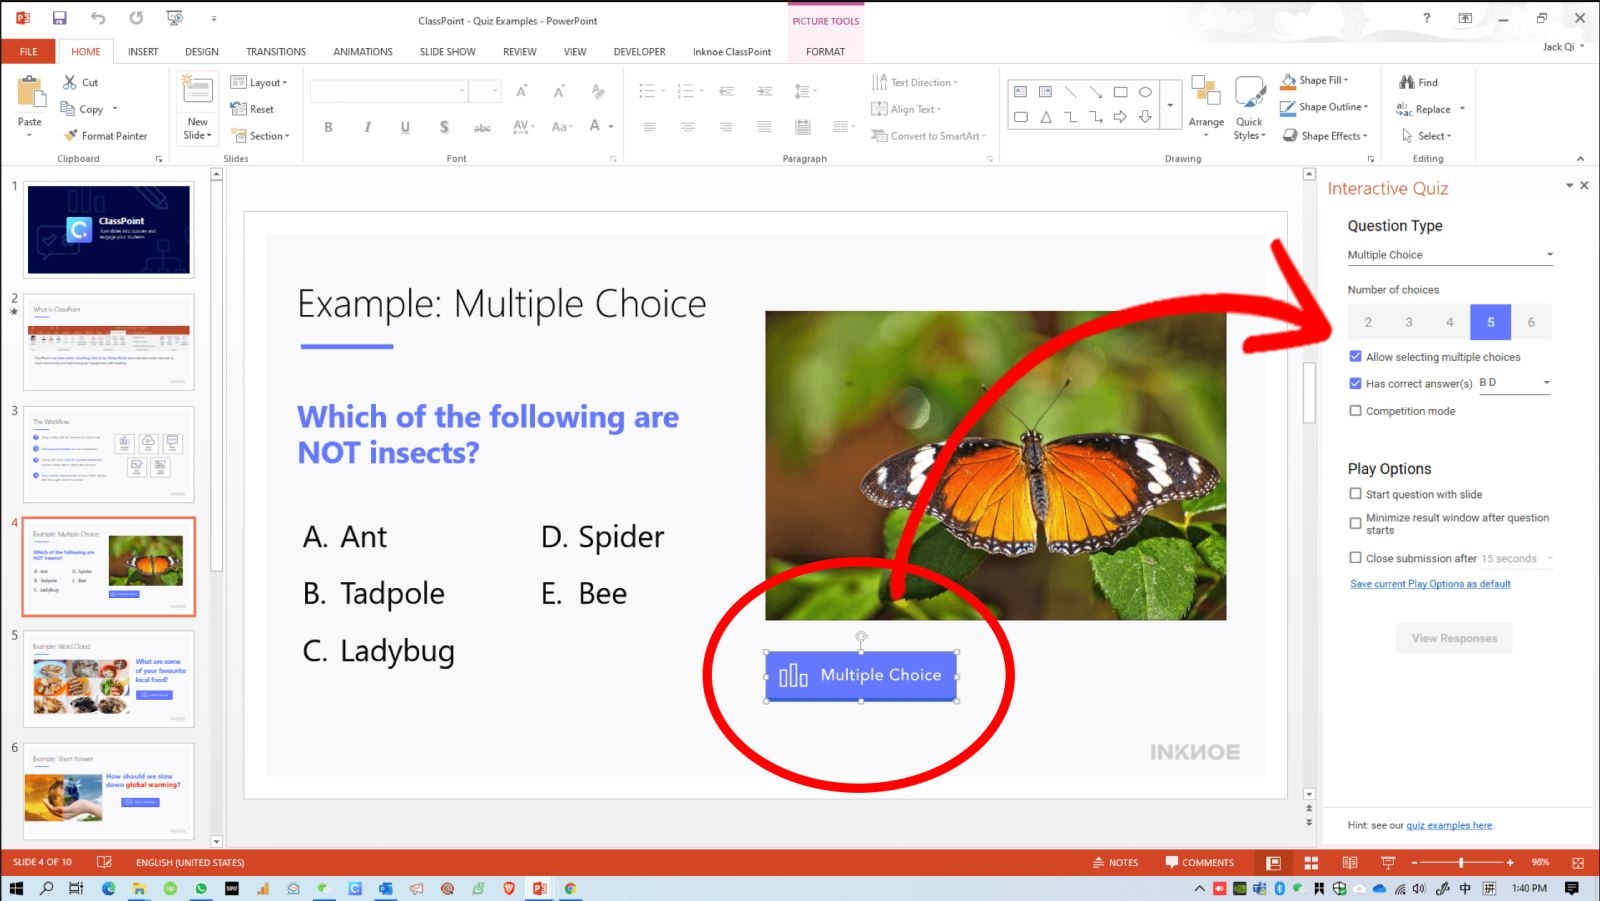Switch to the Inknoe ClassPoint tab
1600x901 pixels.
click(731, 51)
